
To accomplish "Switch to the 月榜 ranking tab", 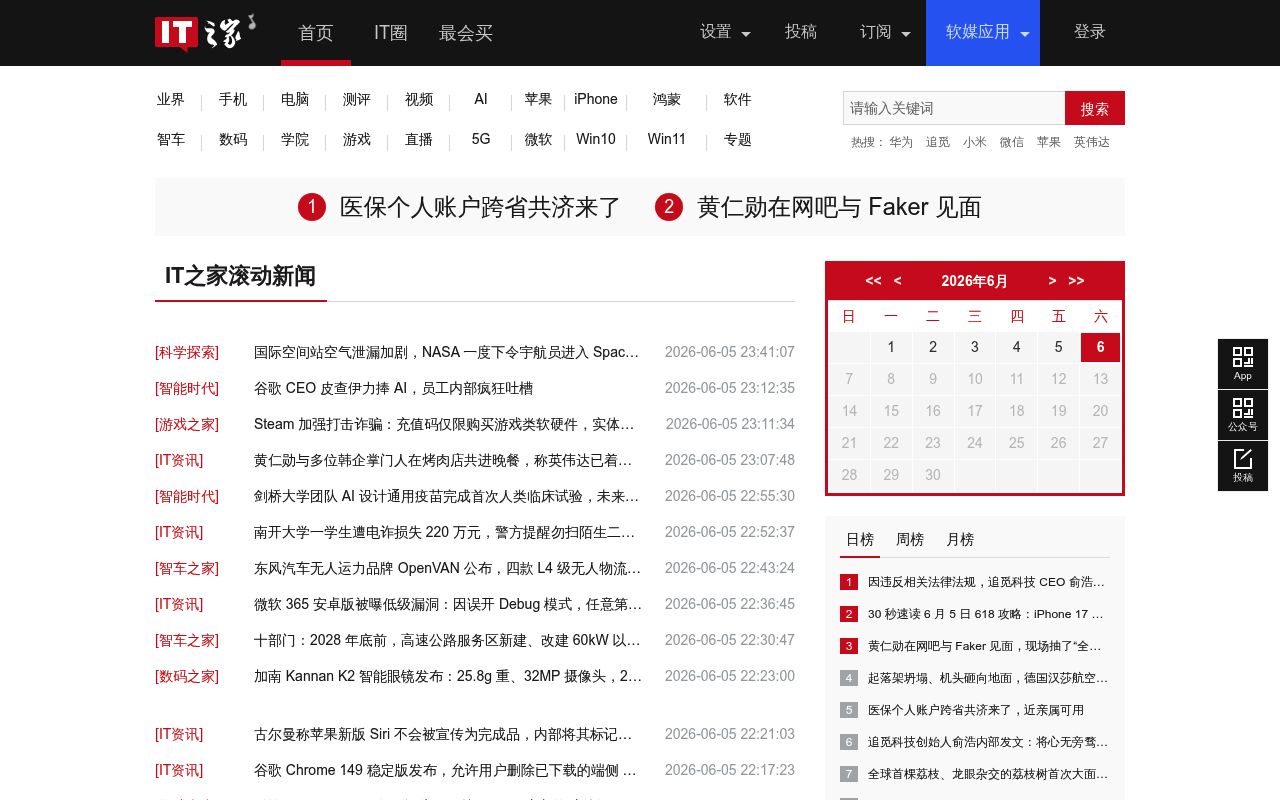I will click(x=960, y=540).
